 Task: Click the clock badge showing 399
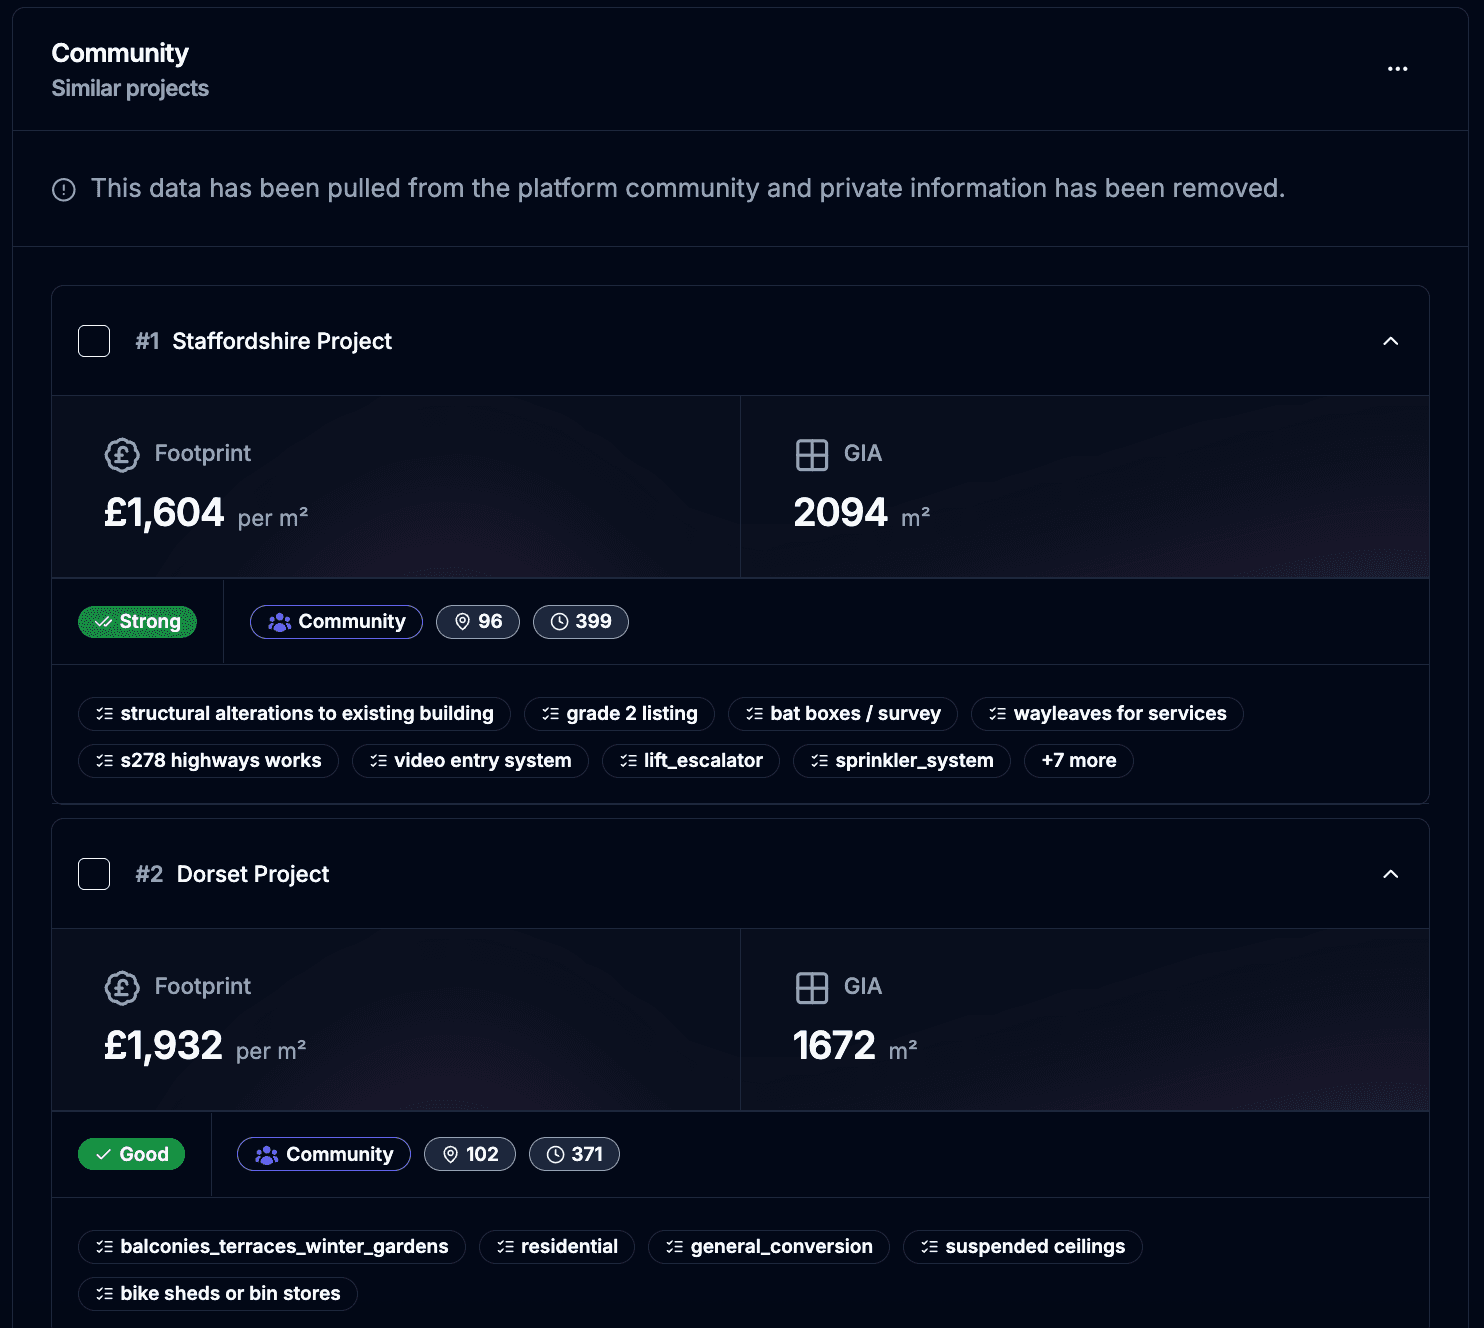[x=581, y=622]
